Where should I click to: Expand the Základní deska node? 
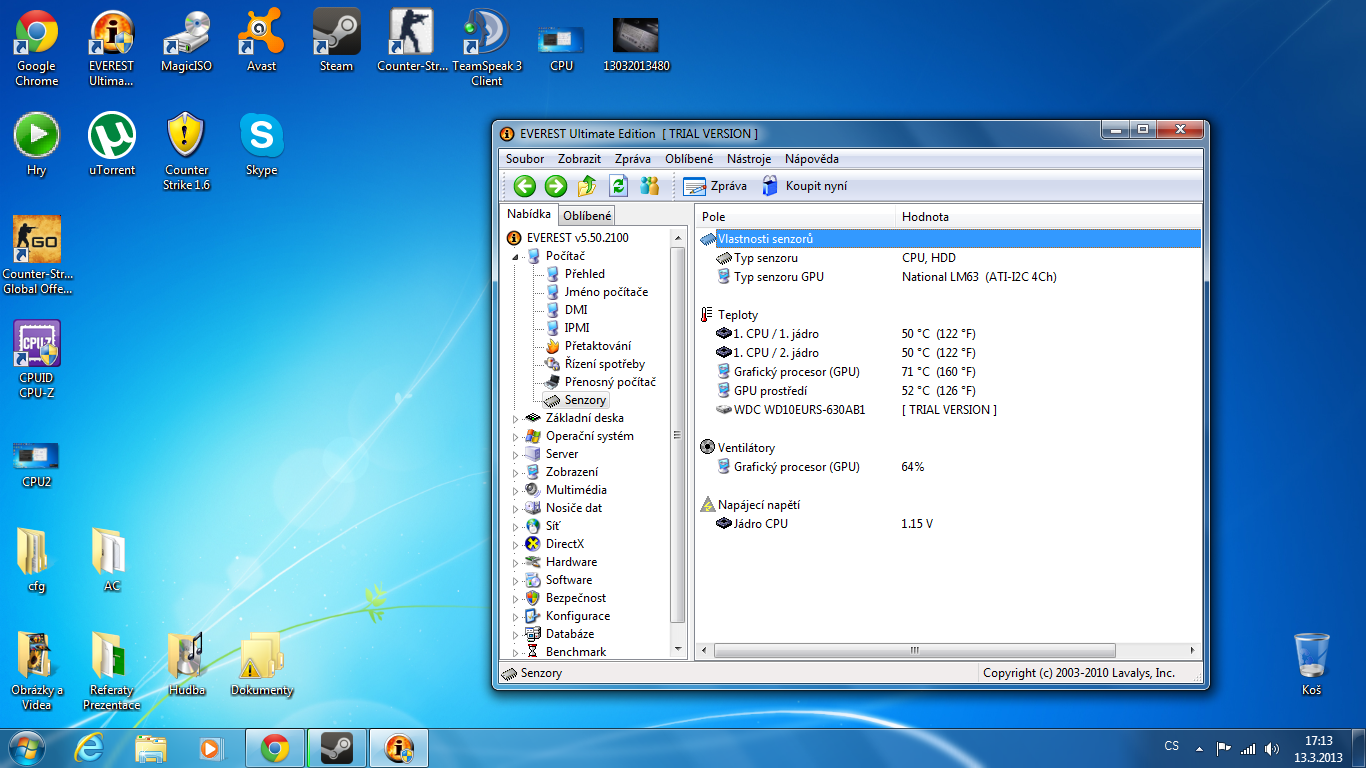(x=517, y=419)
